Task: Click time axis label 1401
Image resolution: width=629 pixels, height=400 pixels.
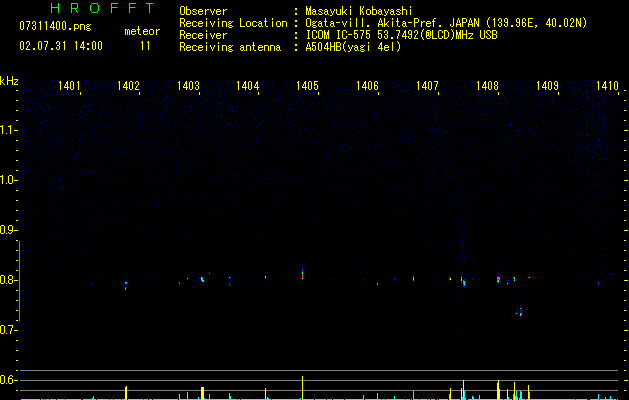Action: pos(69,85)
